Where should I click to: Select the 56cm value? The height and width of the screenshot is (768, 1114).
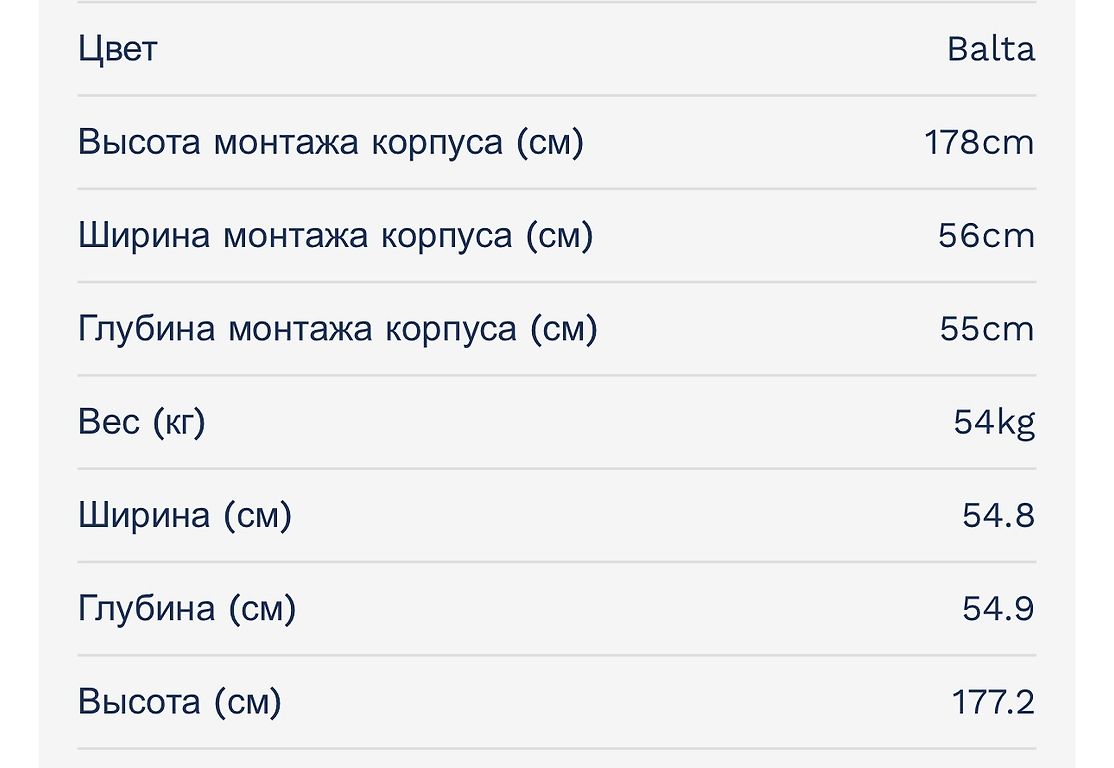pyautogui.click(x=986, y=235)
